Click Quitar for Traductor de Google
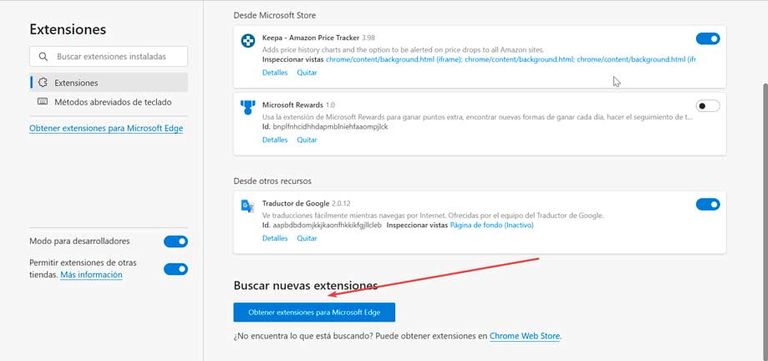 pyautogui.click(x=307, y=239)
